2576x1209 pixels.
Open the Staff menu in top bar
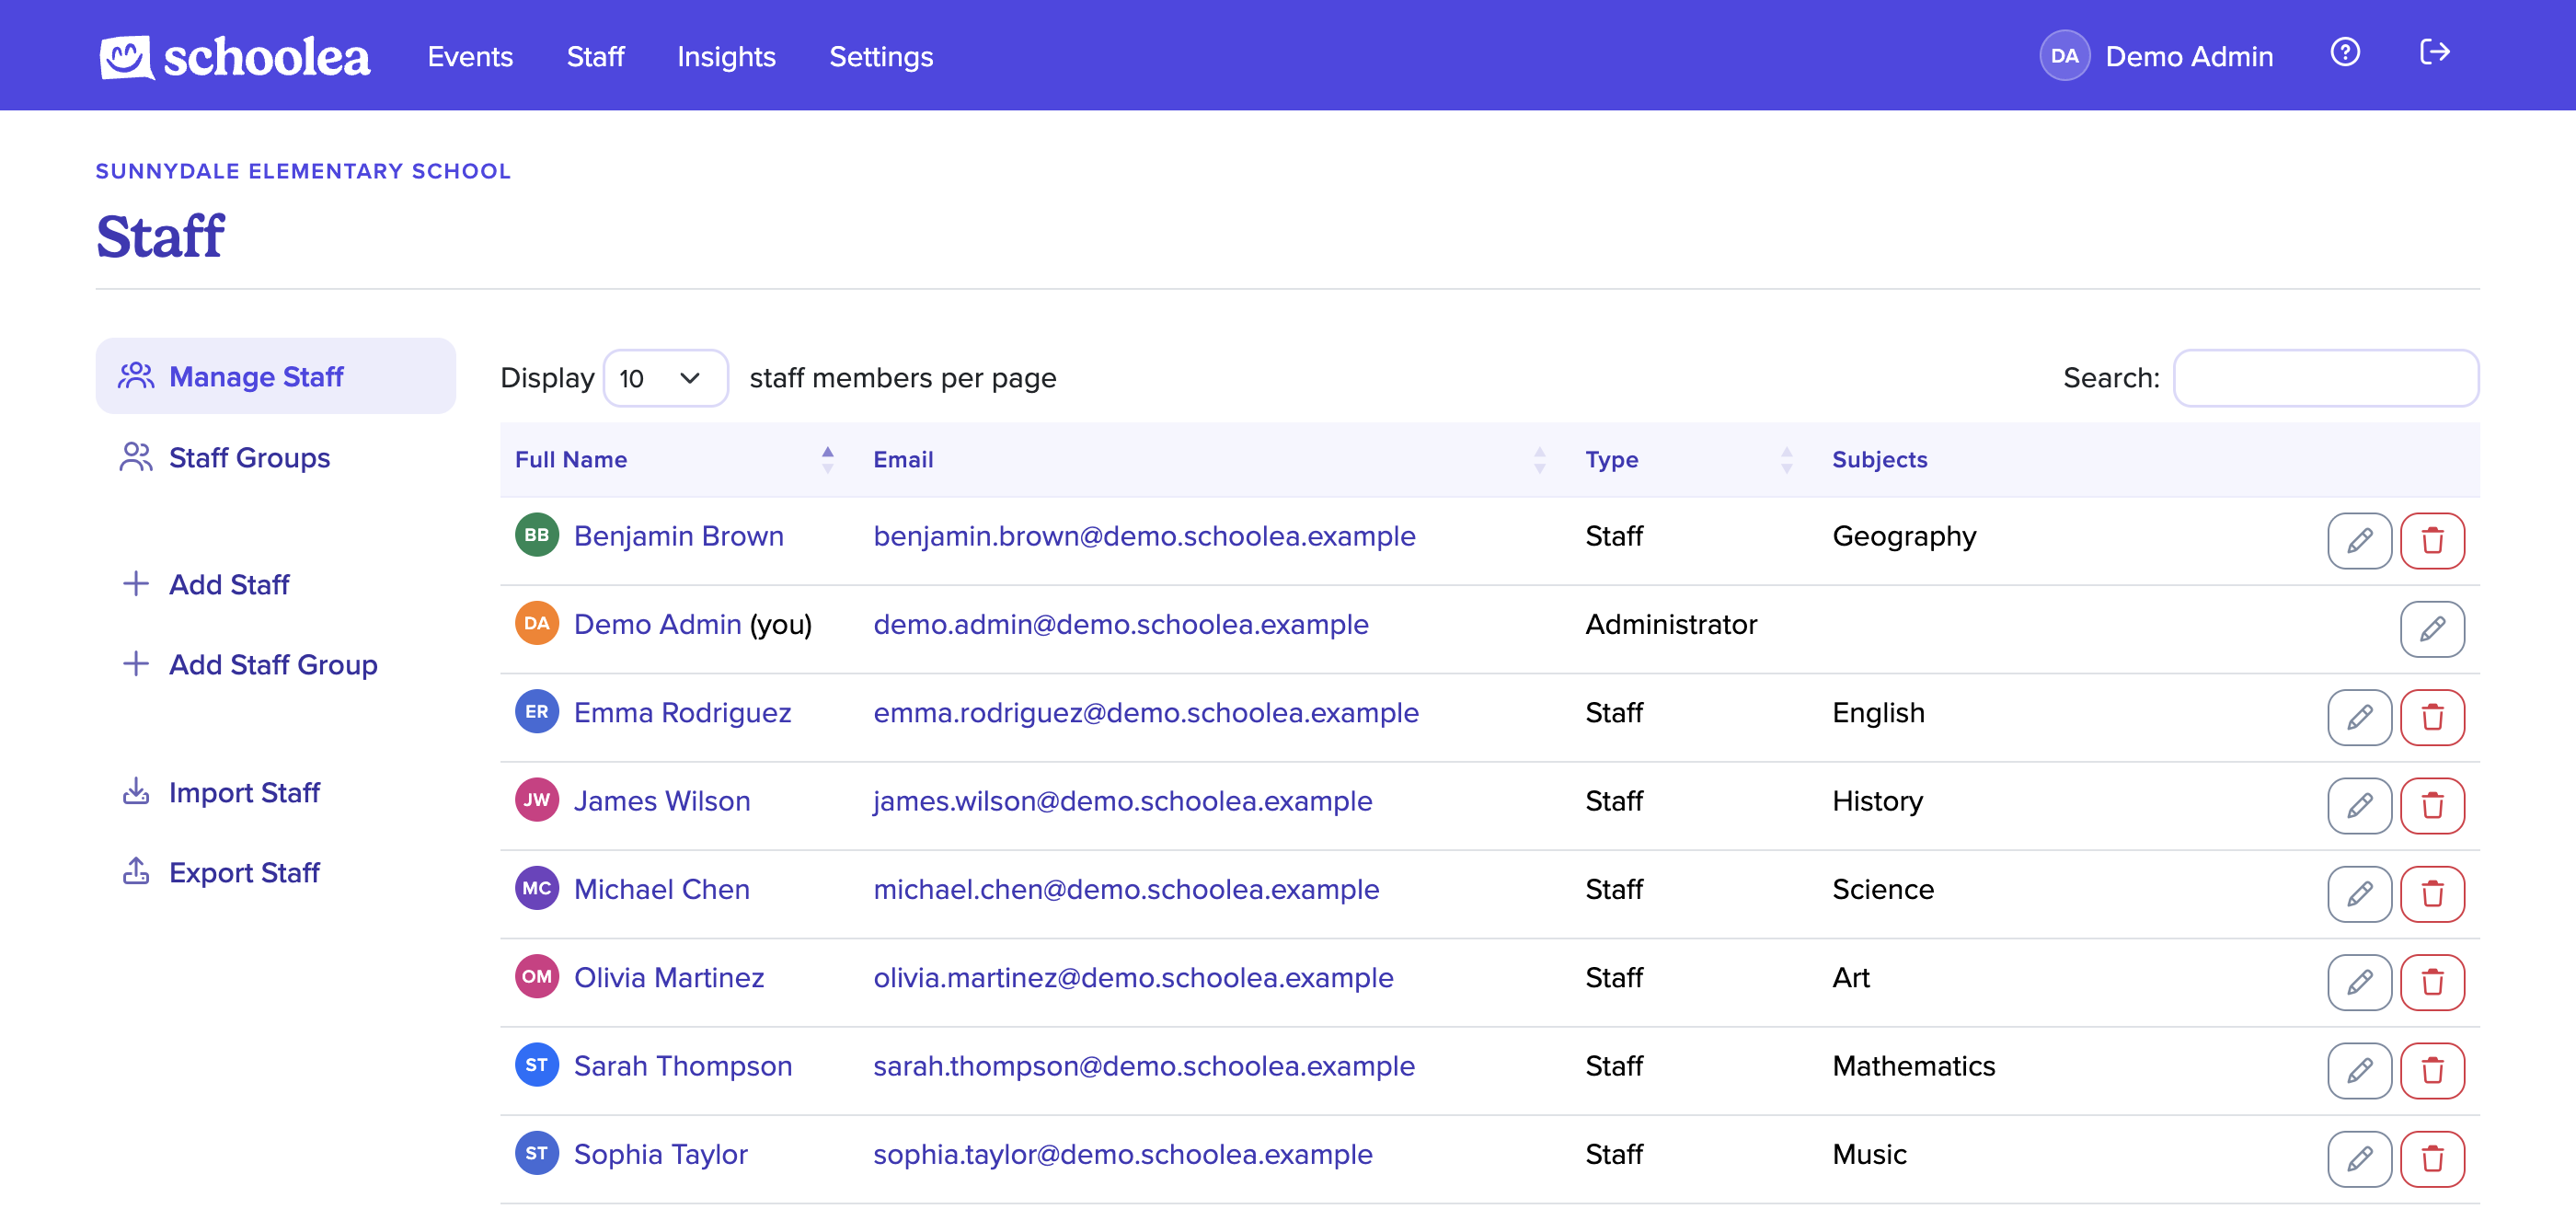(595, 57)
